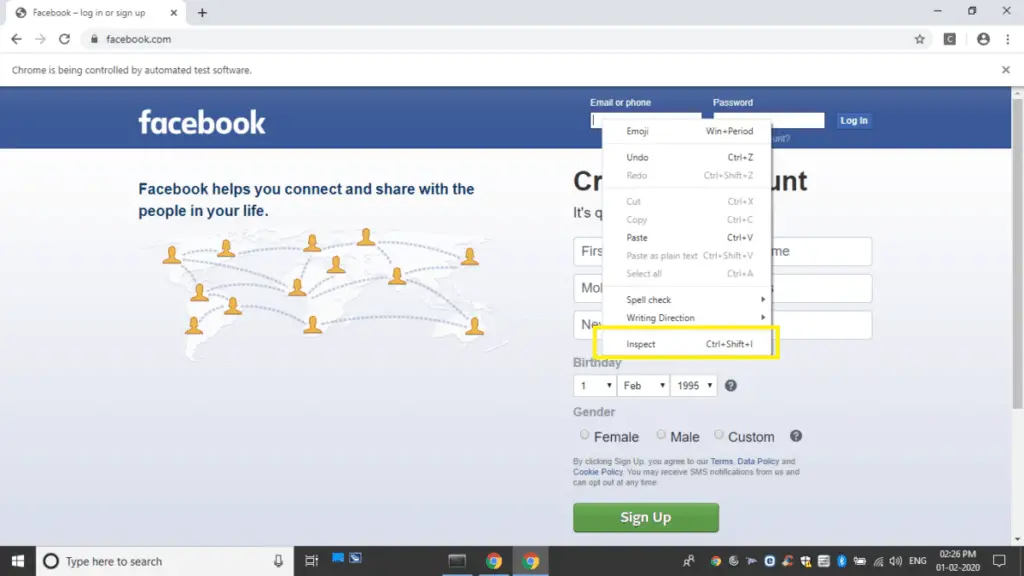
Task: Expand the Writing Direction submenu
Action: (x=687, y=318)
